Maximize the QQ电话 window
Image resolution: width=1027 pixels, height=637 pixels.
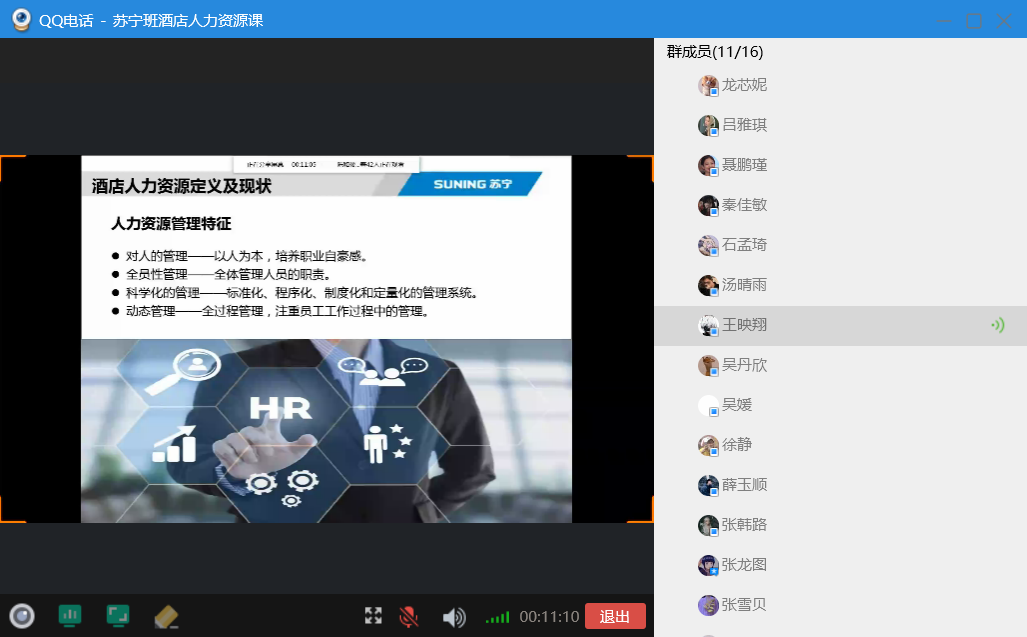pos(972,20)
